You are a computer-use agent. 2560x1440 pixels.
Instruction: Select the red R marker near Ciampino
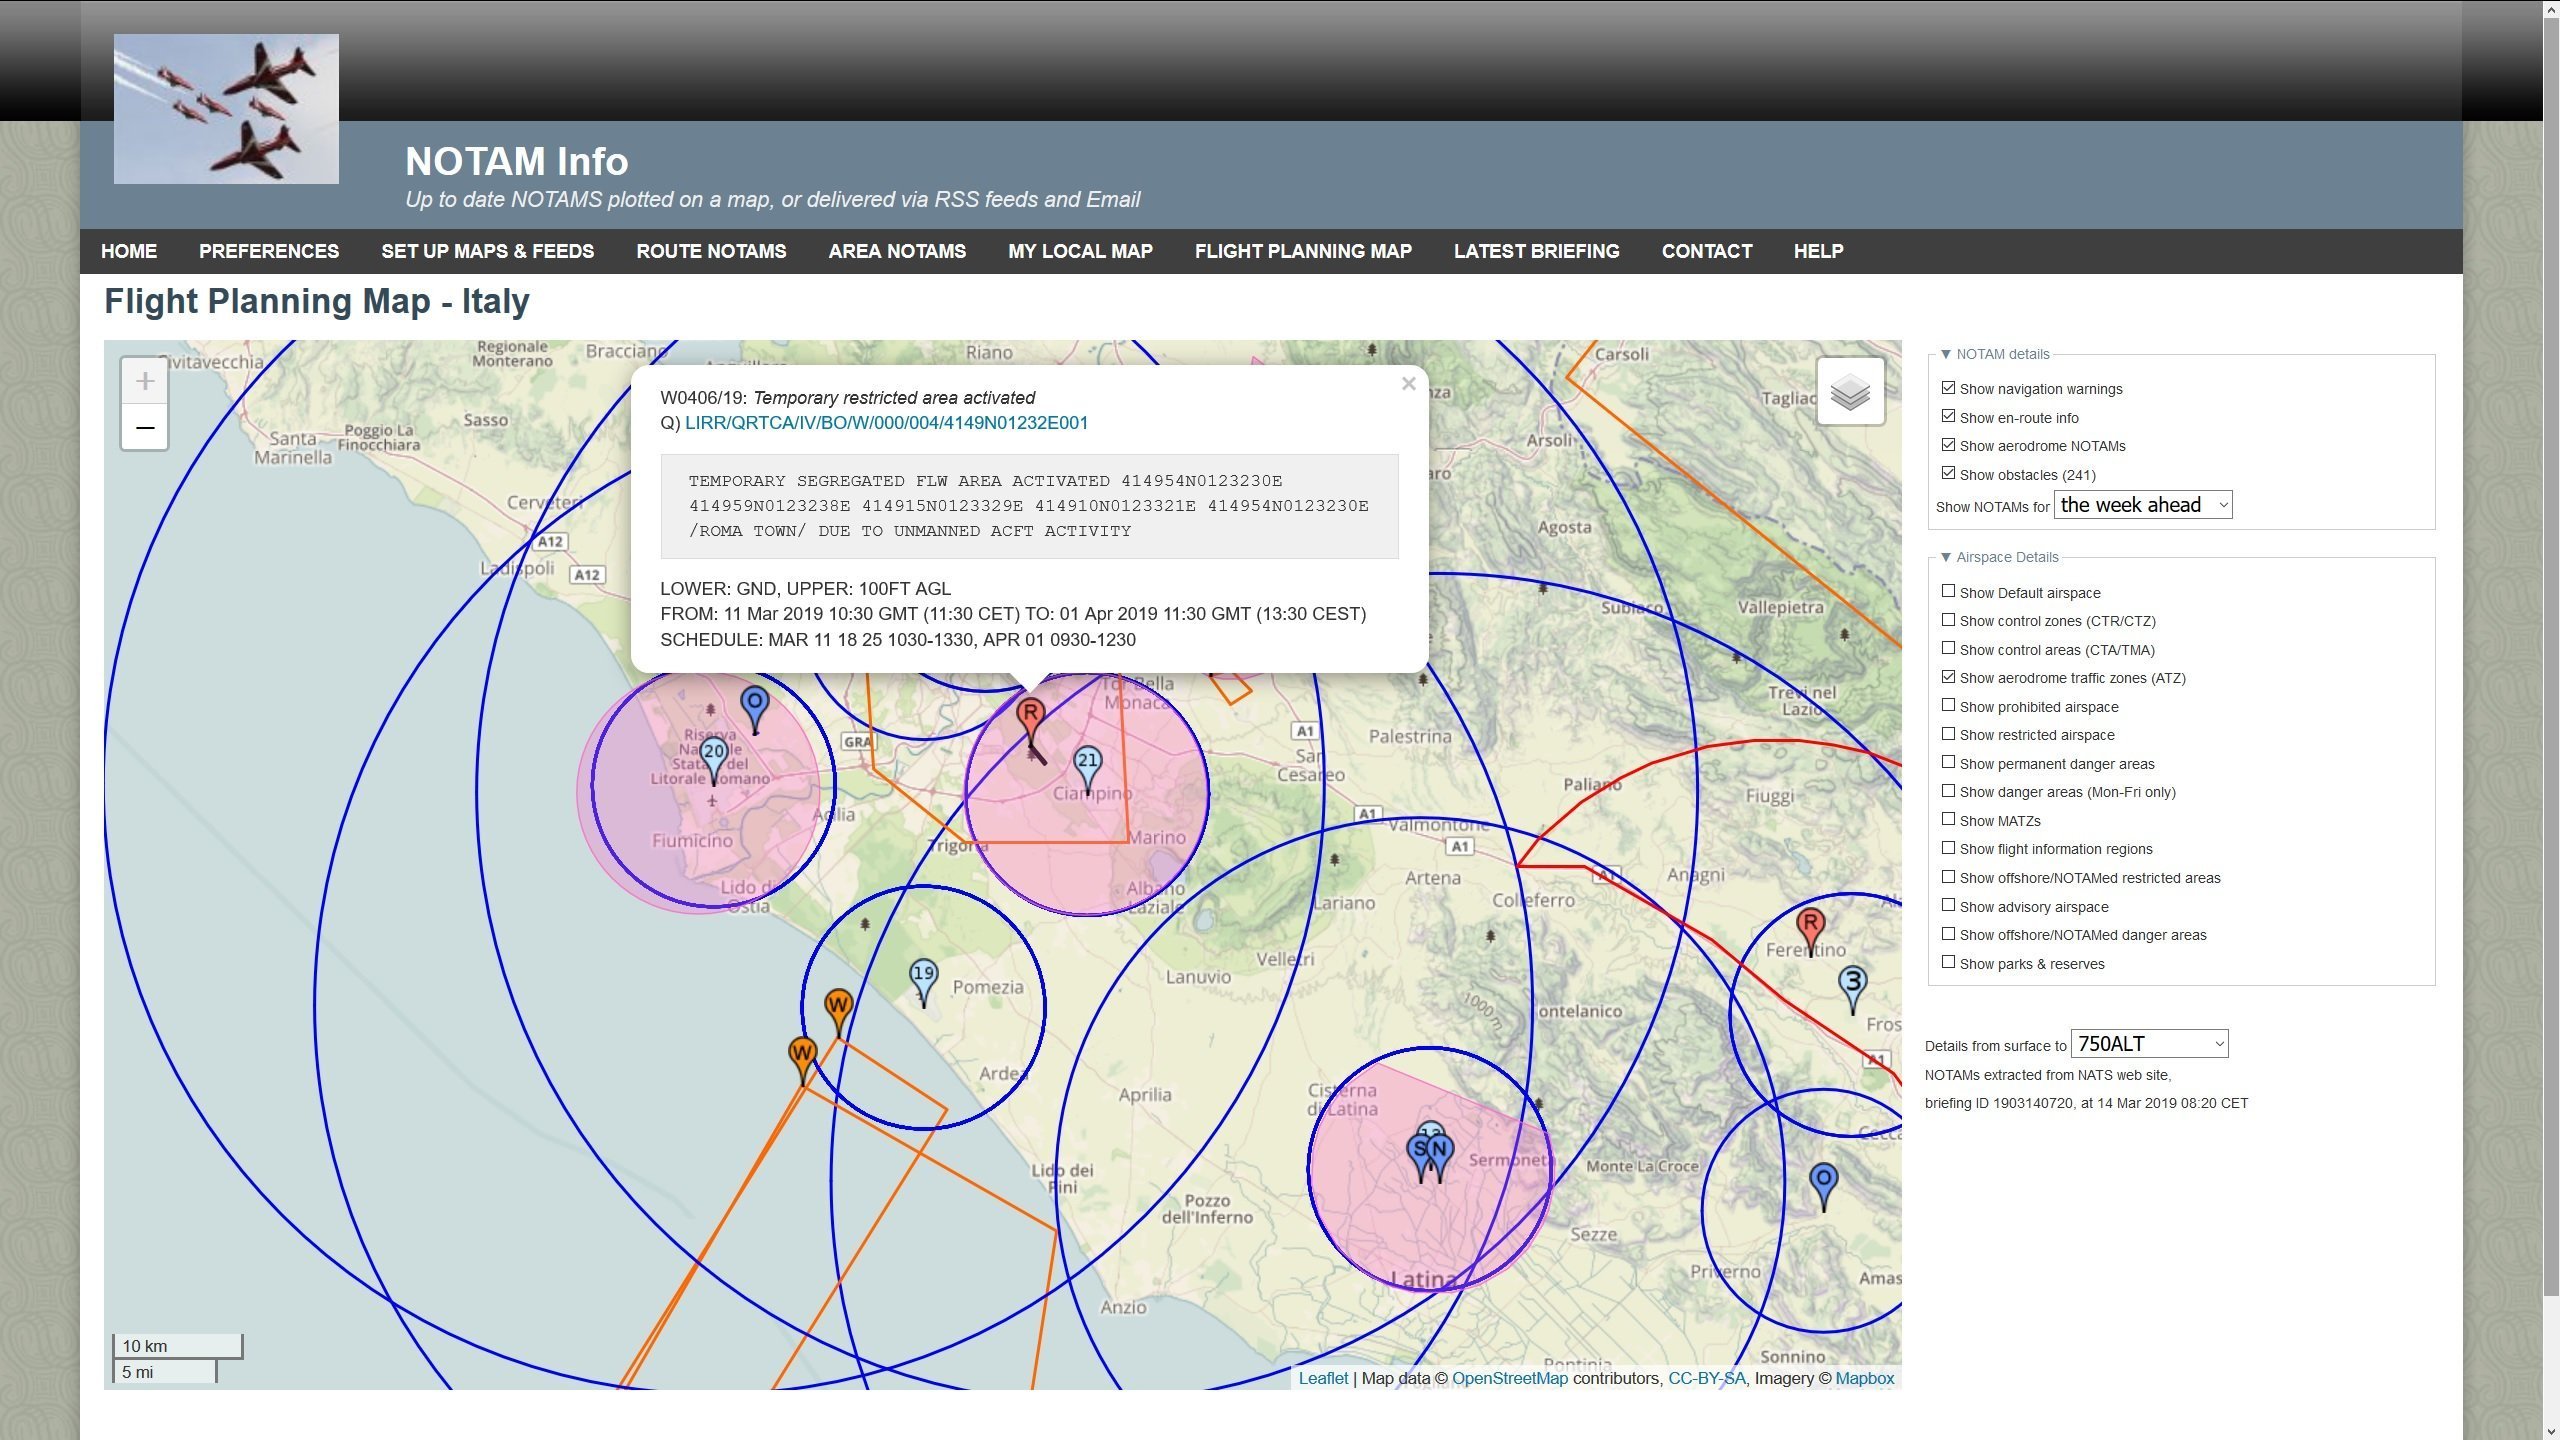coord(1030,720)
